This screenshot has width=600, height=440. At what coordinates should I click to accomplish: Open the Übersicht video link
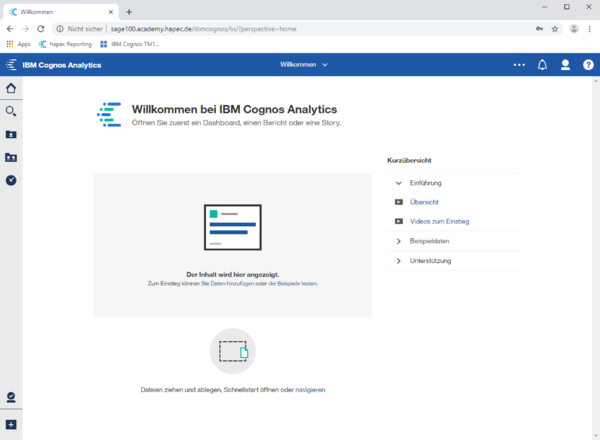tap(424, 202)
